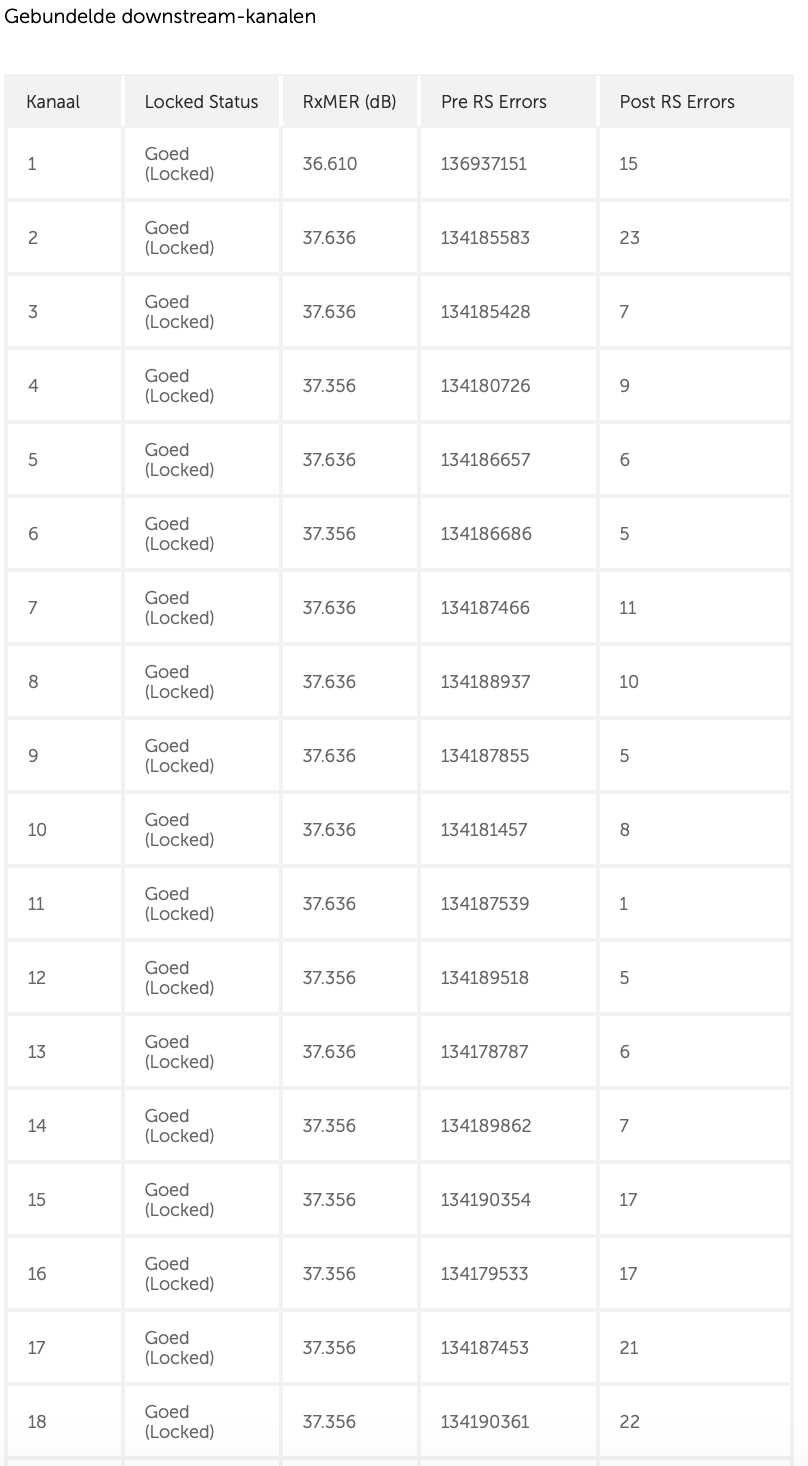The height and width of the screenshot is (1466, 808).
Task: Click Post RS Errors value 21
Action: tap(629, 1348)
